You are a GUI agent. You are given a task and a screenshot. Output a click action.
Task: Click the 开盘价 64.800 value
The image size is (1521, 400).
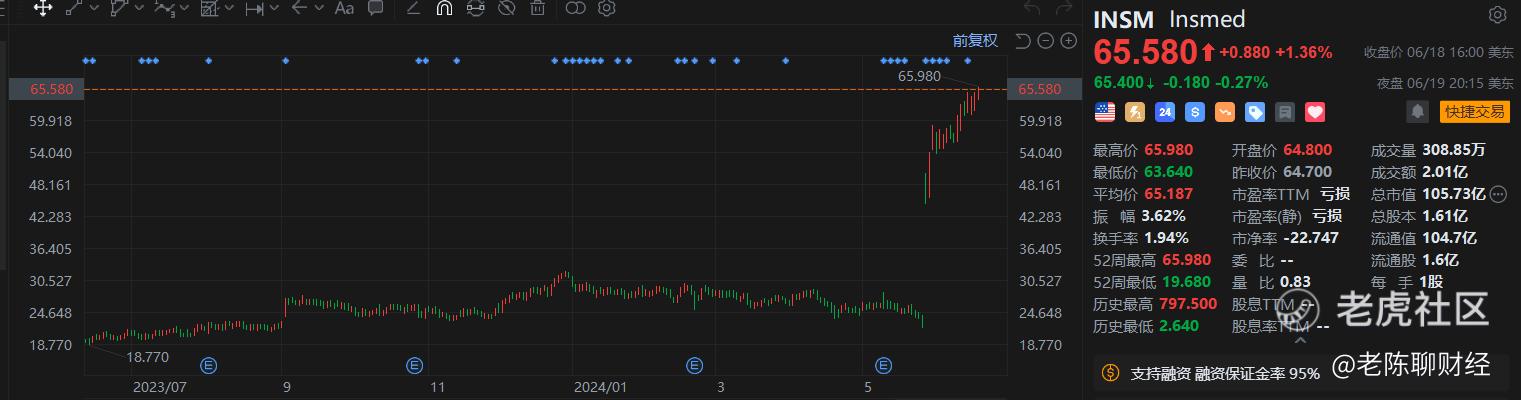(x=1307, y=150)
